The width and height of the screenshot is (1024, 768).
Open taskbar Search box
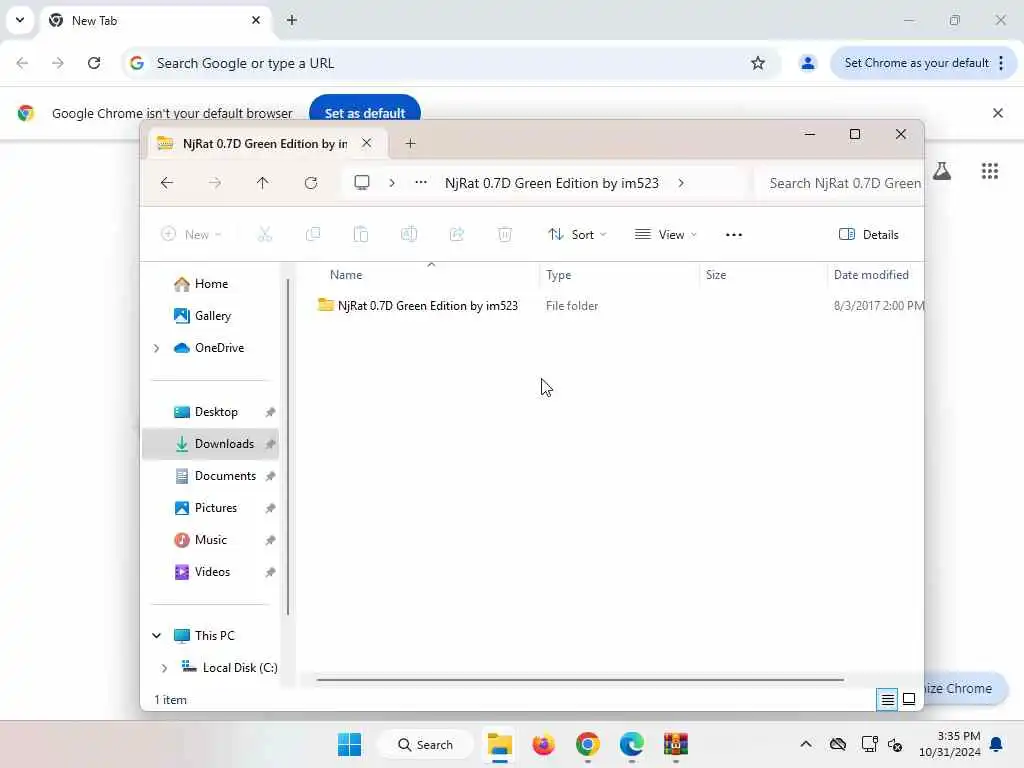point(426,744)
